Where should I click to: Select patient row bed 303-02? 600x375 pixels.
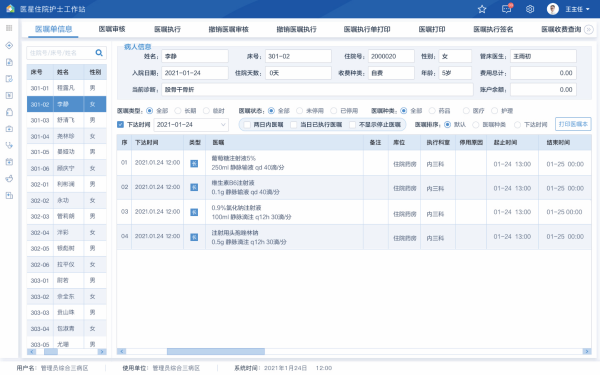(67, 297)
